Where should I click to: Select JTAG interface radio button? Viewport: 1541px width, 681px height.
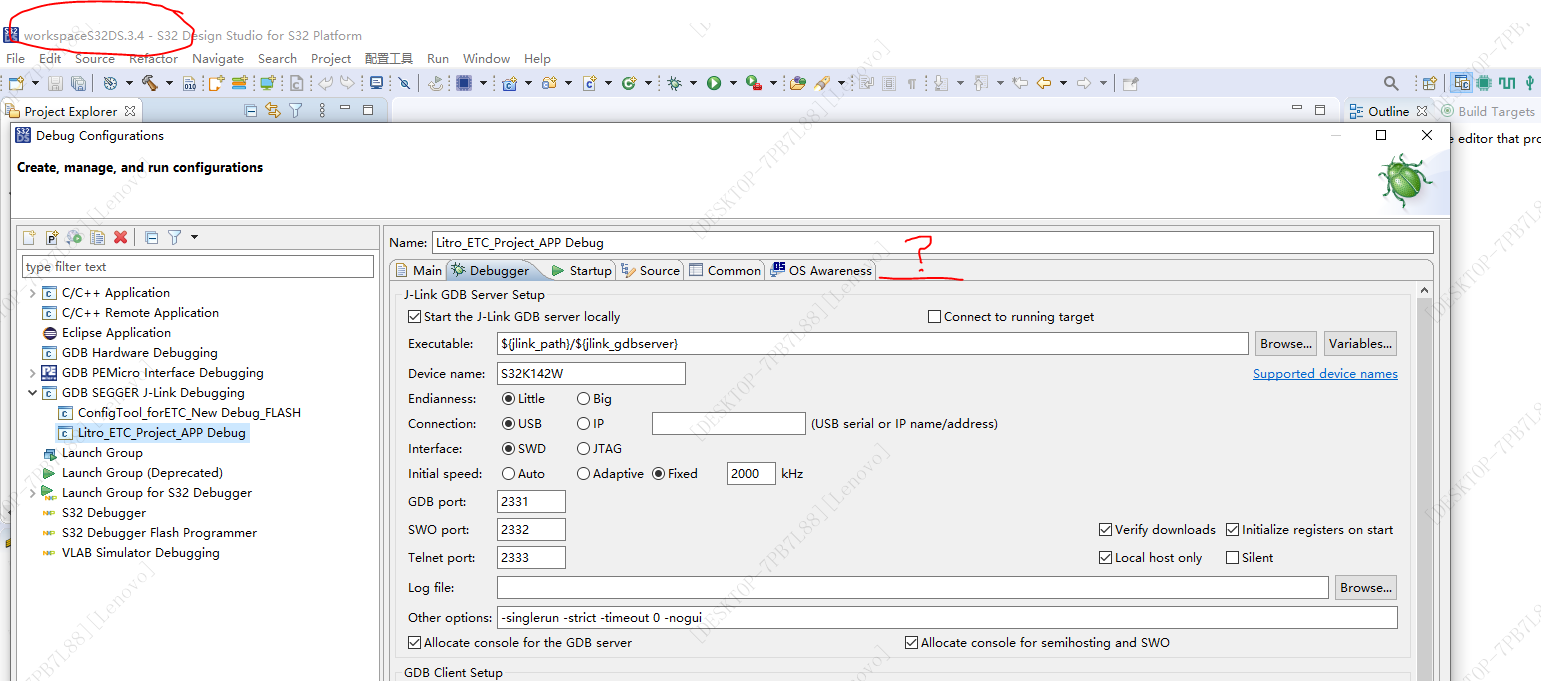(583, 449)
